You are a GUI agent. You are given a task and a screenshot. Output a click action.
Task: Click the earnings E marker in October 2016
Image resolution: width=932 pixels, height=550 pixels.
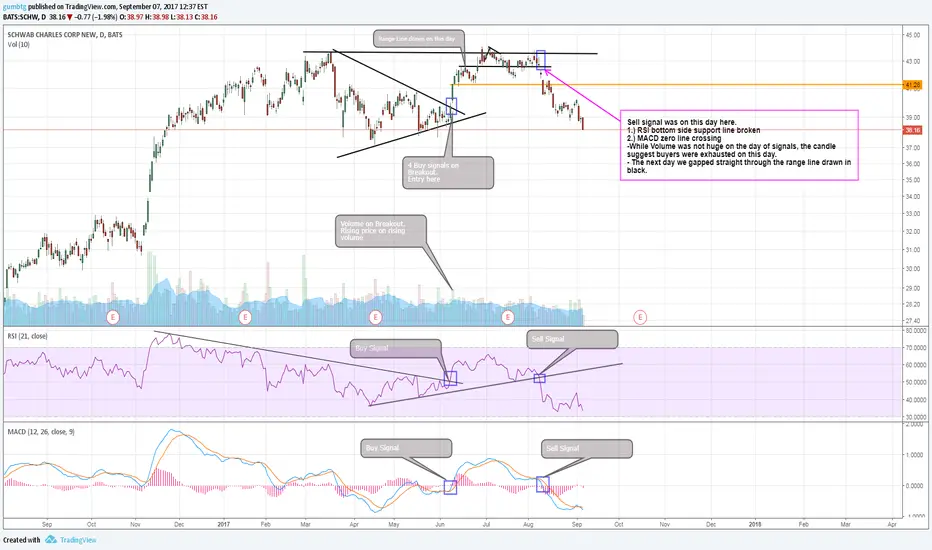pos(113,317)
